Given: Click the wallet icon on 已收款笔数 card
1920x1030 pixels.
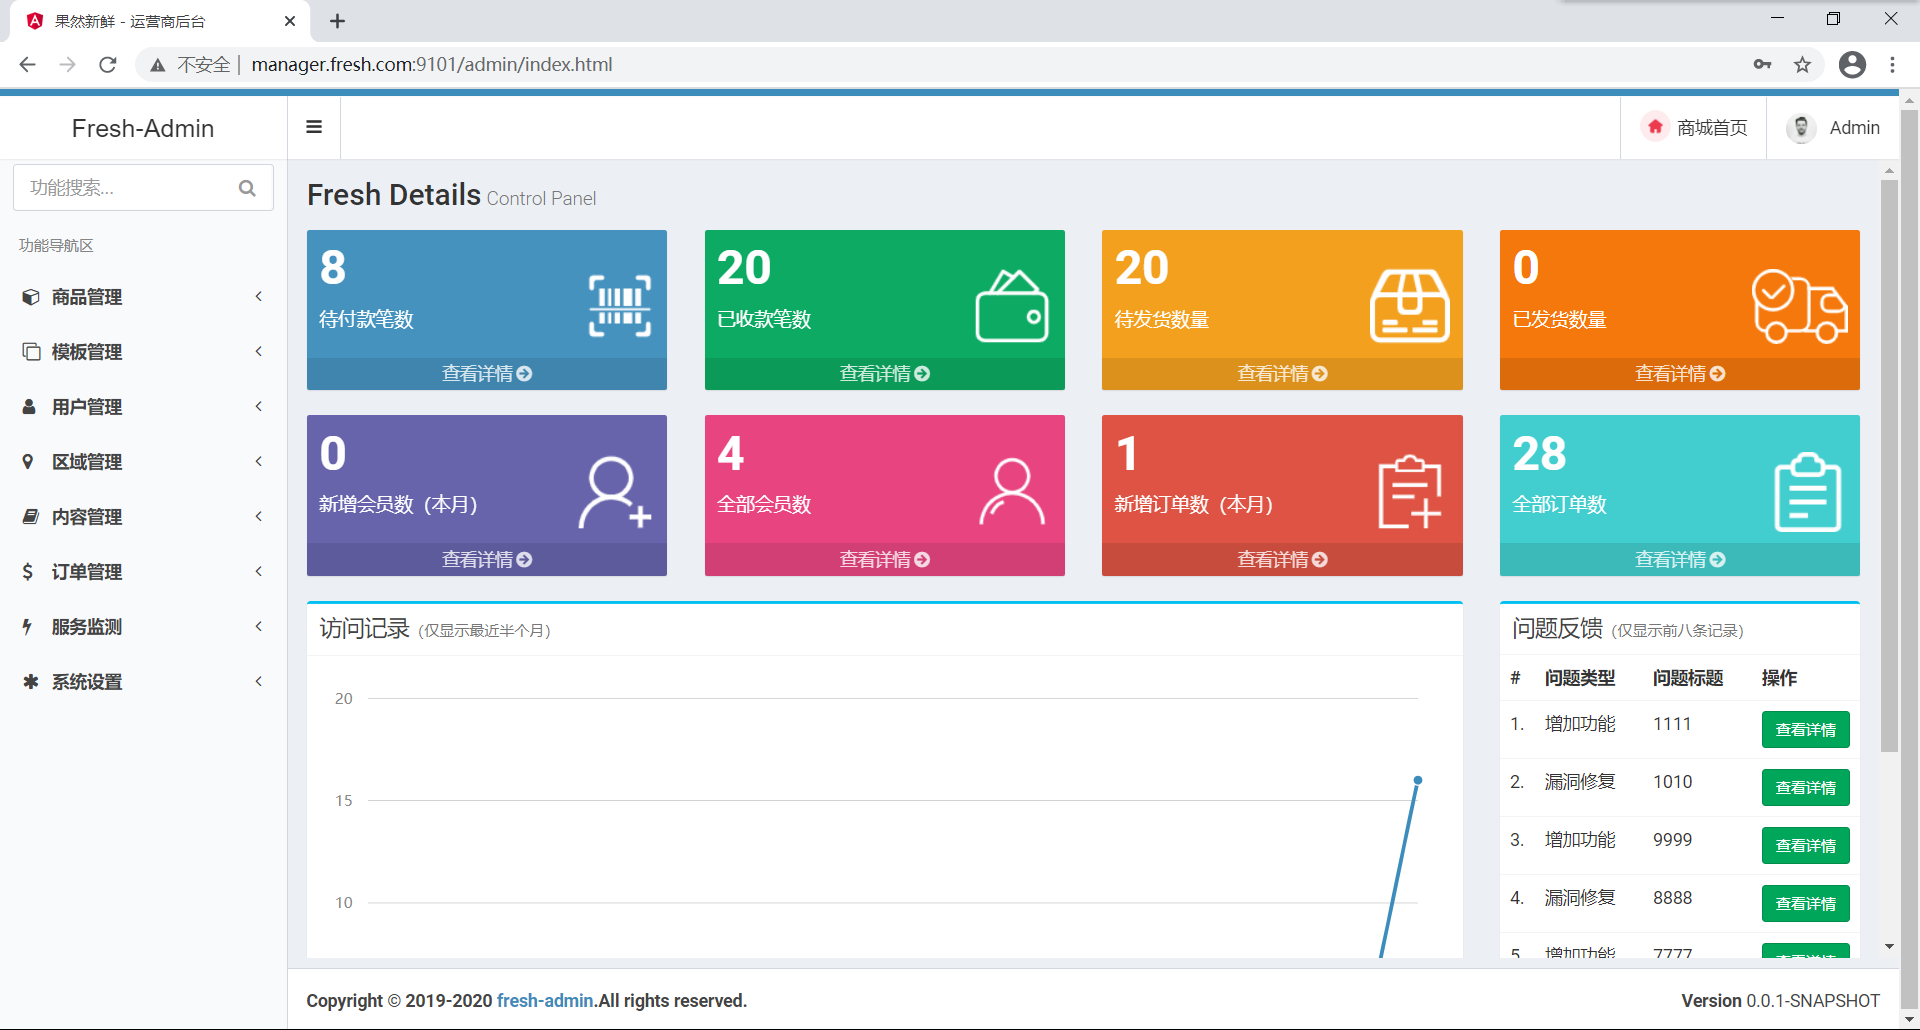Looking at the screenshot, I should tap(1012, 306).
